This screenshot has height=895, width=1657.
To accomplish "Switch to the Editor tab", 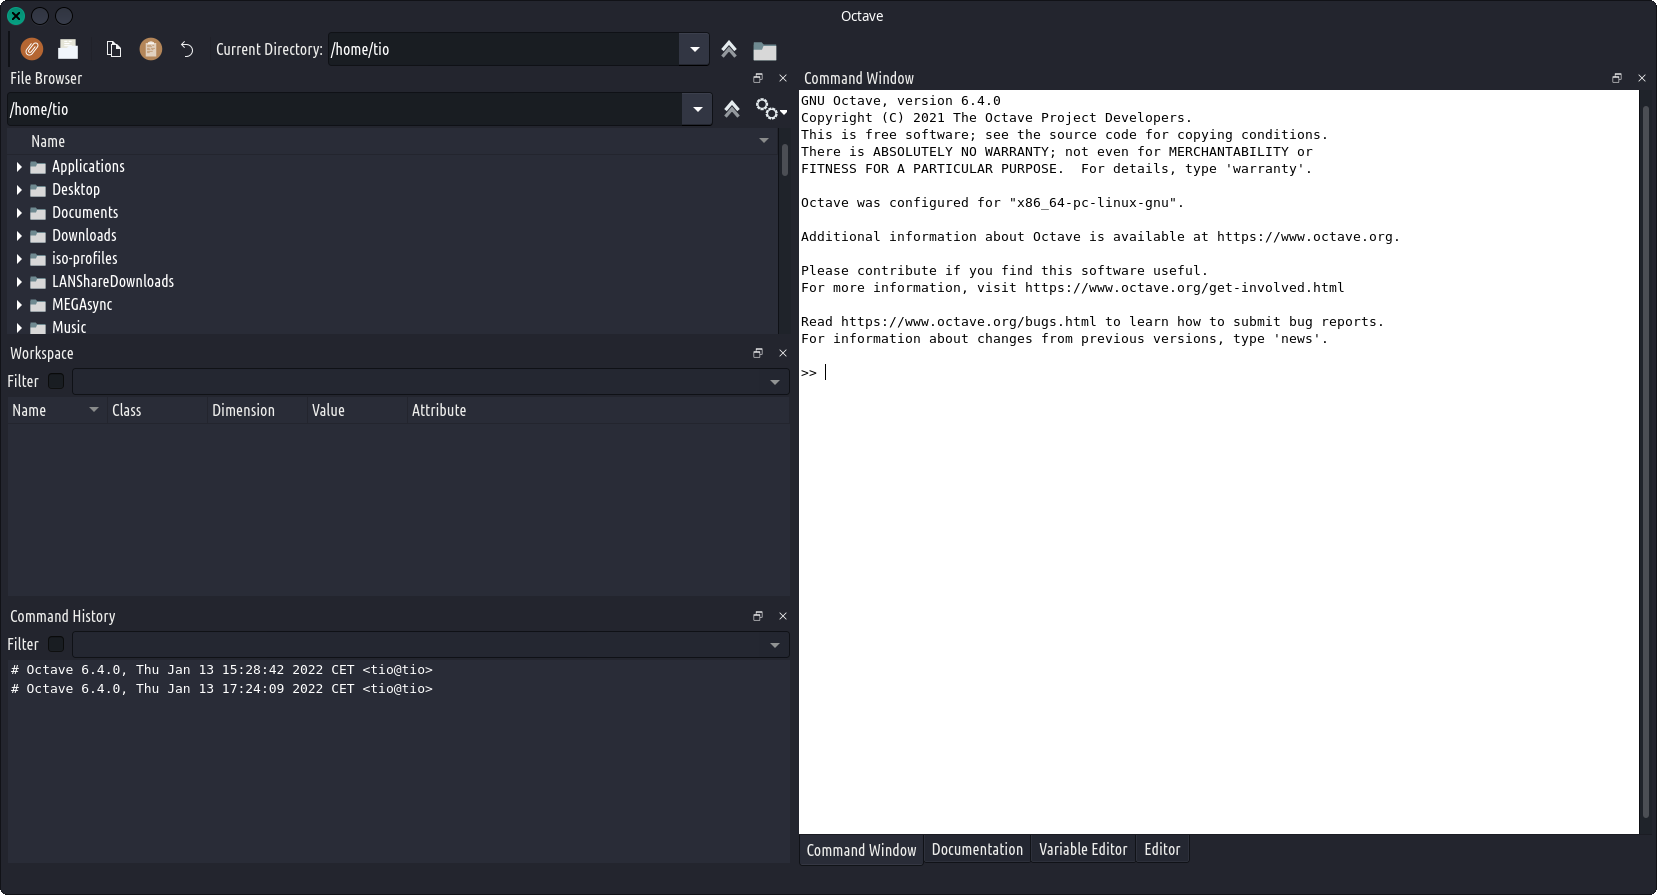I will (1162, 849).
